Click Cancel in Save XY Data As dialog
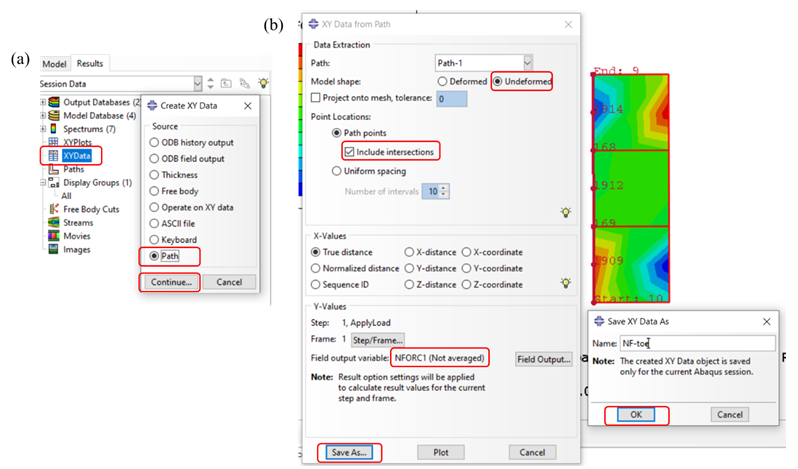 point(730,415)
